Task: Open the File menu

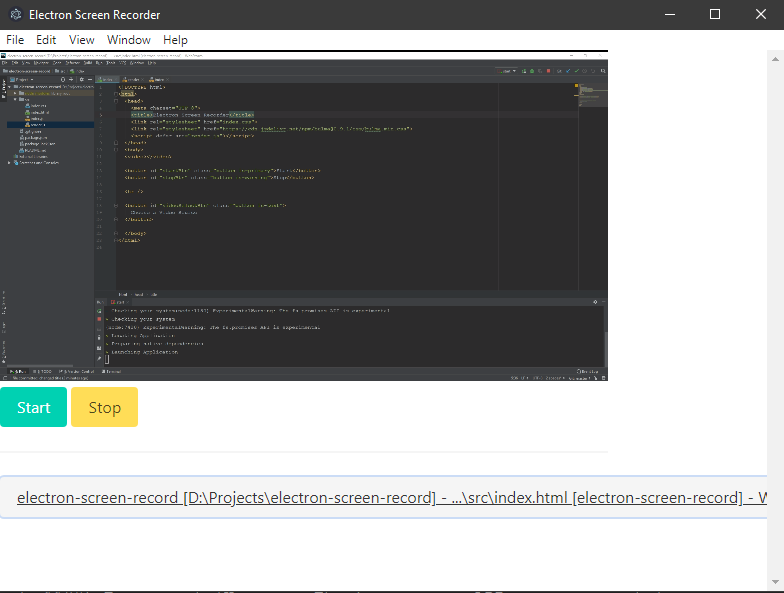Action: click(x=15, y=40)
